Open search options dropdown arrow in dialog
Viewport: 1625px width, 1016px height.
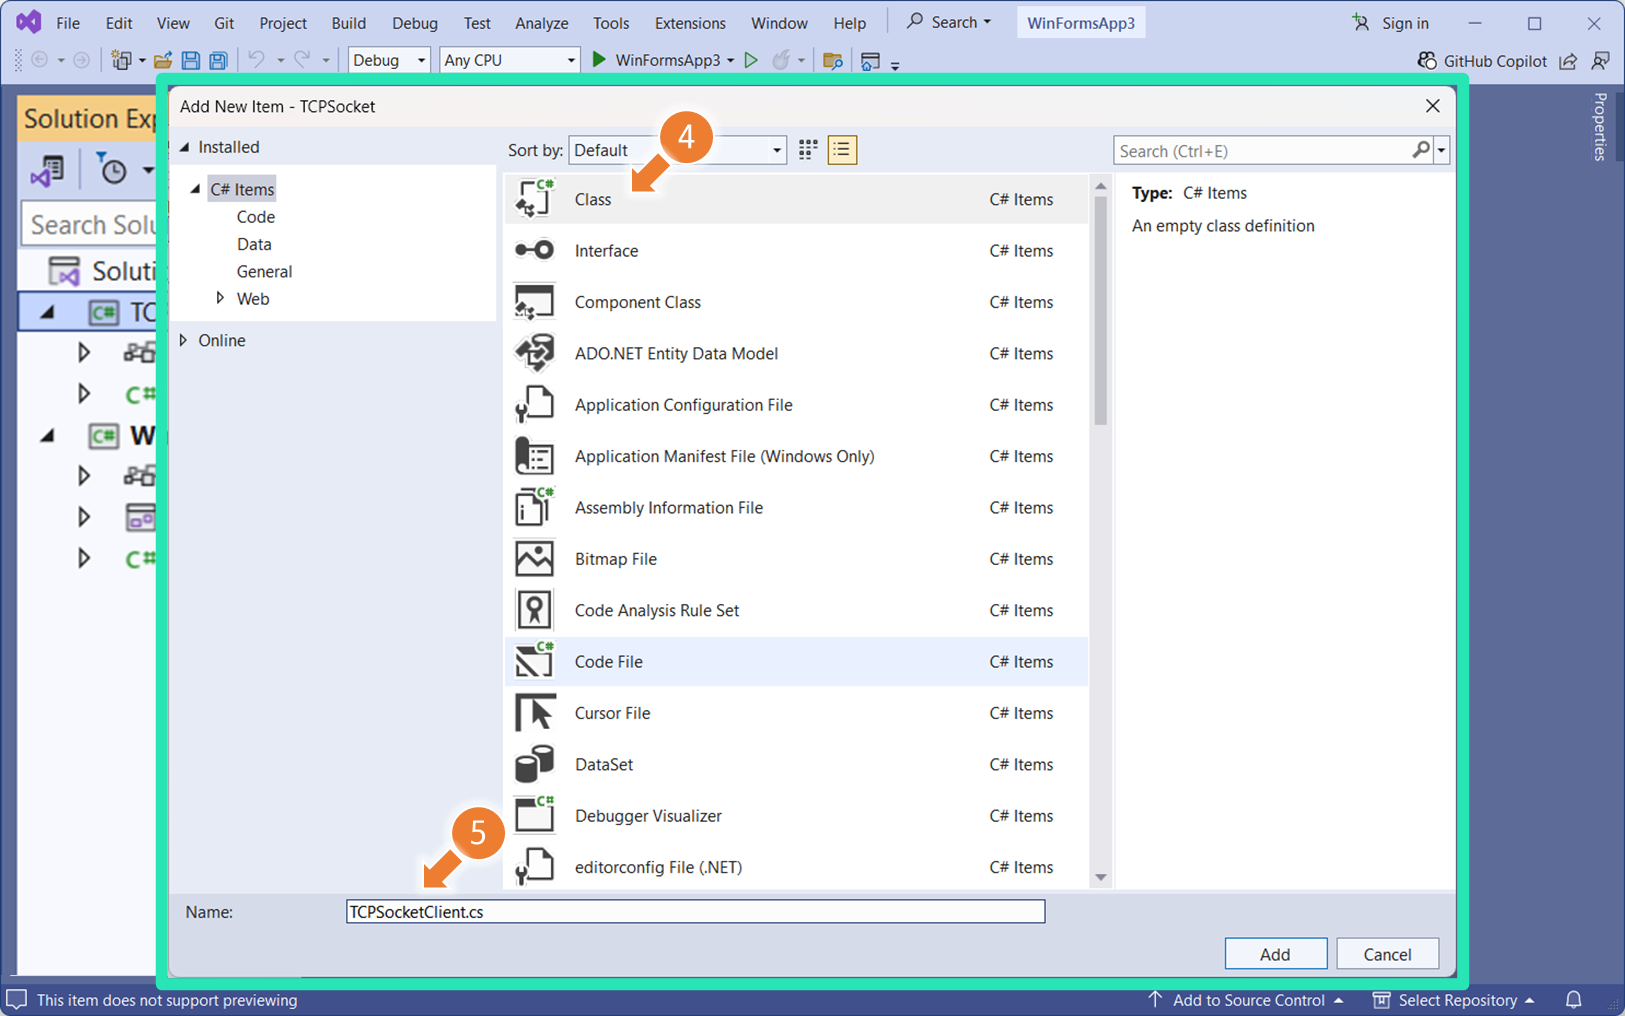[1441, 150]
